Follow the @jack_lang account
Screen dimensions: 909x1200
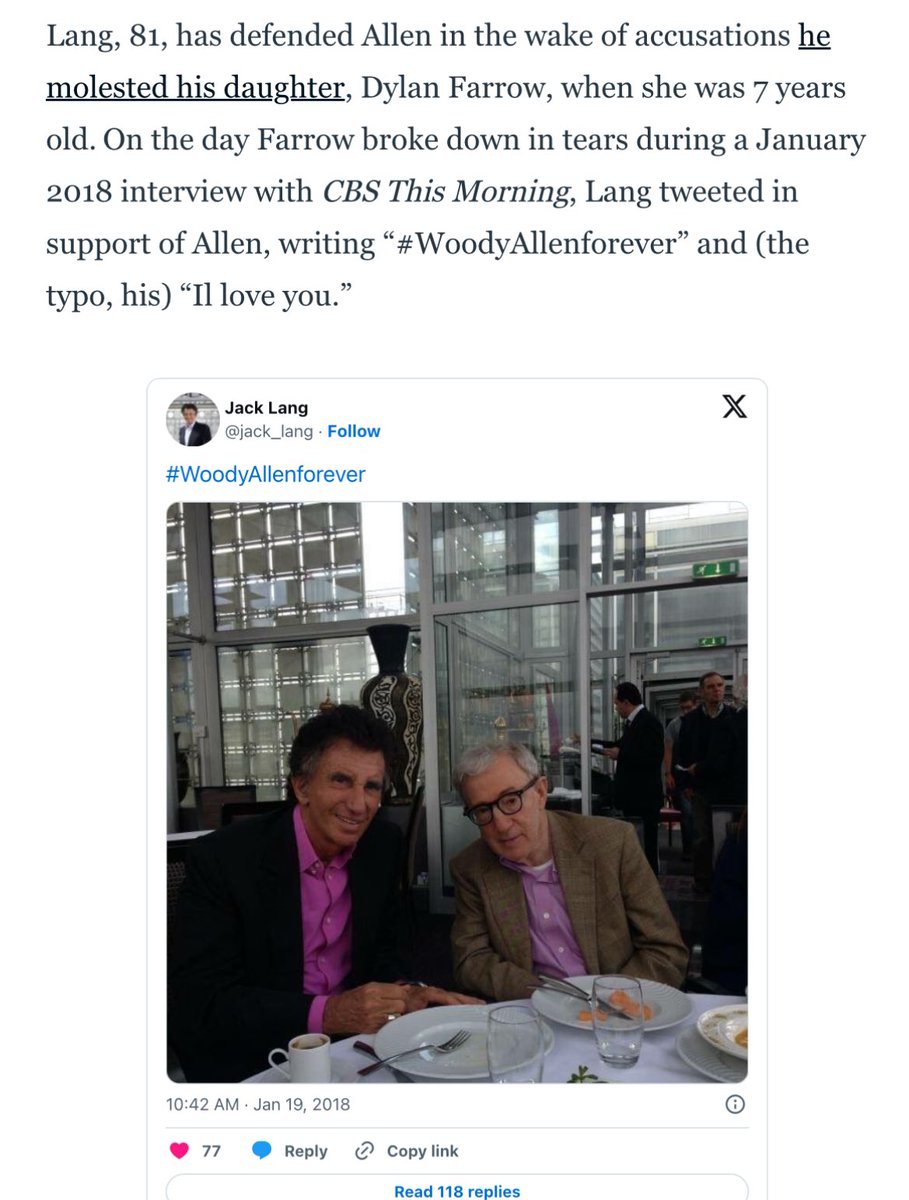354,431
